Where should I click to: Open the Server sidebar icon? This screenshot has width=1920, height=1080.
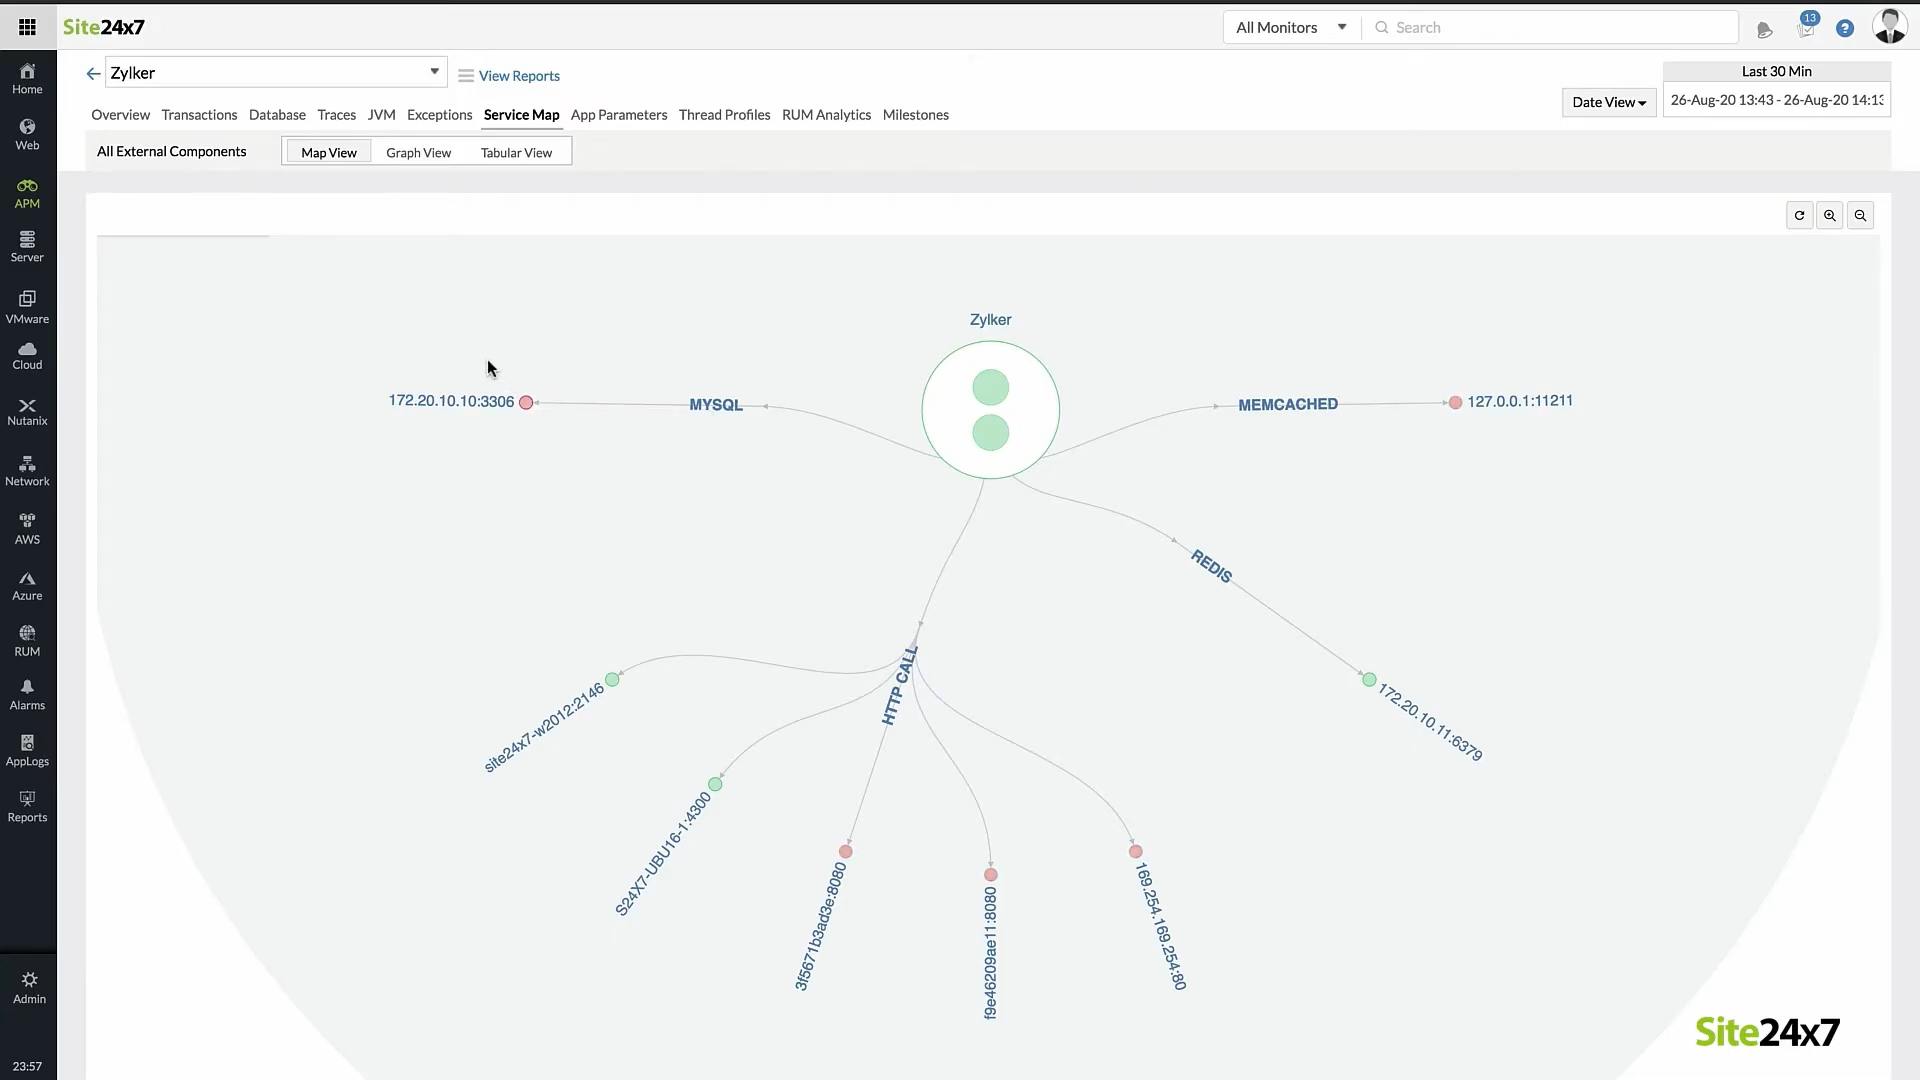(27, 247)
